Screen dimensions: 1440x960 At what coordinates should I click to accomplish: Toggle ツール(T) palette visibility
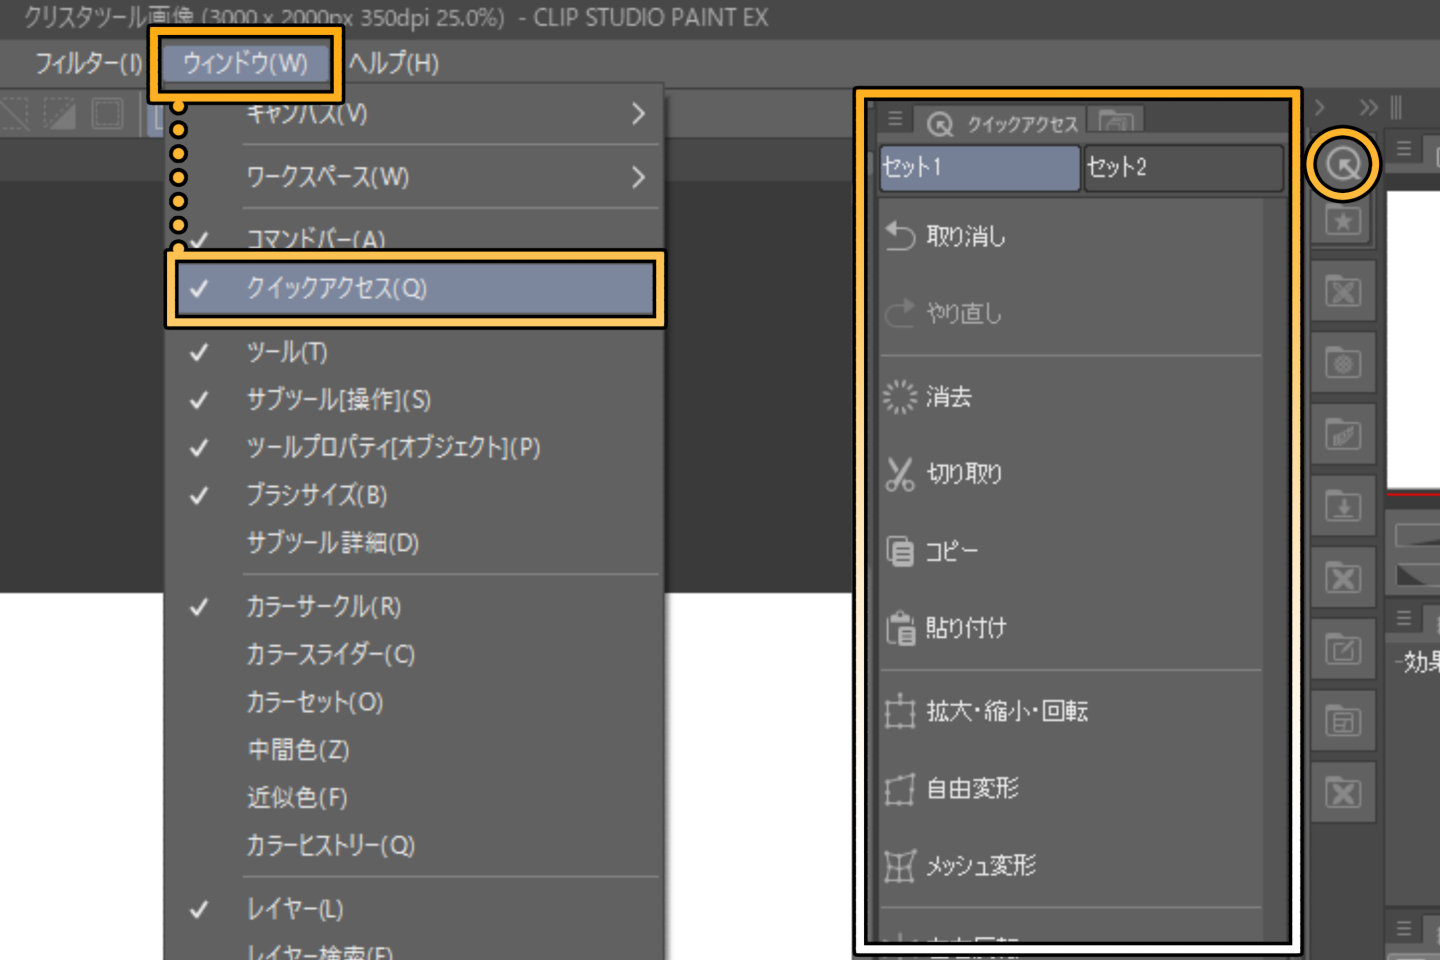[x=414, y=352]
